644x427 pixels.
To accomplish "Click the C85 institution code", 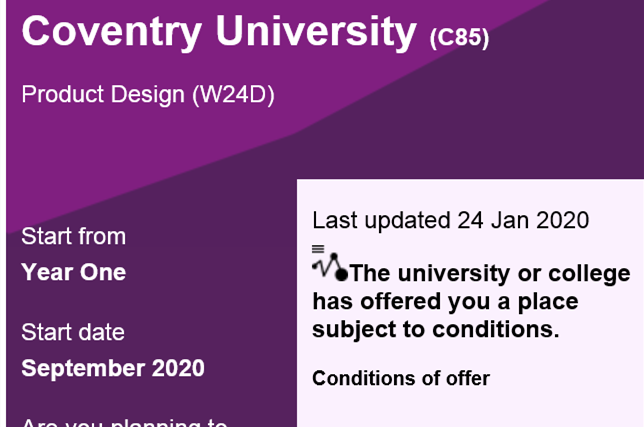I will (459, 39).
